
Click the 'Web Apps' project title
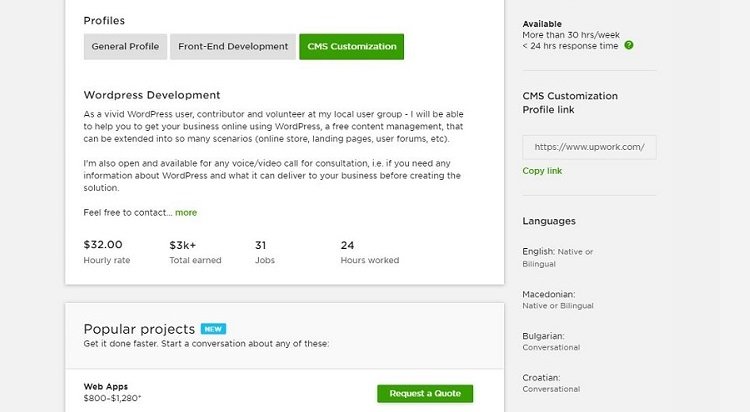click(x=106, y=387)
